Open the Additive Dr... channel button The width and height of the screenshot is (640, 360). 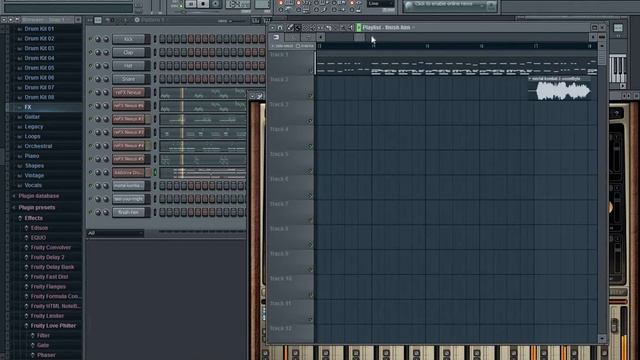coord(129,173)
